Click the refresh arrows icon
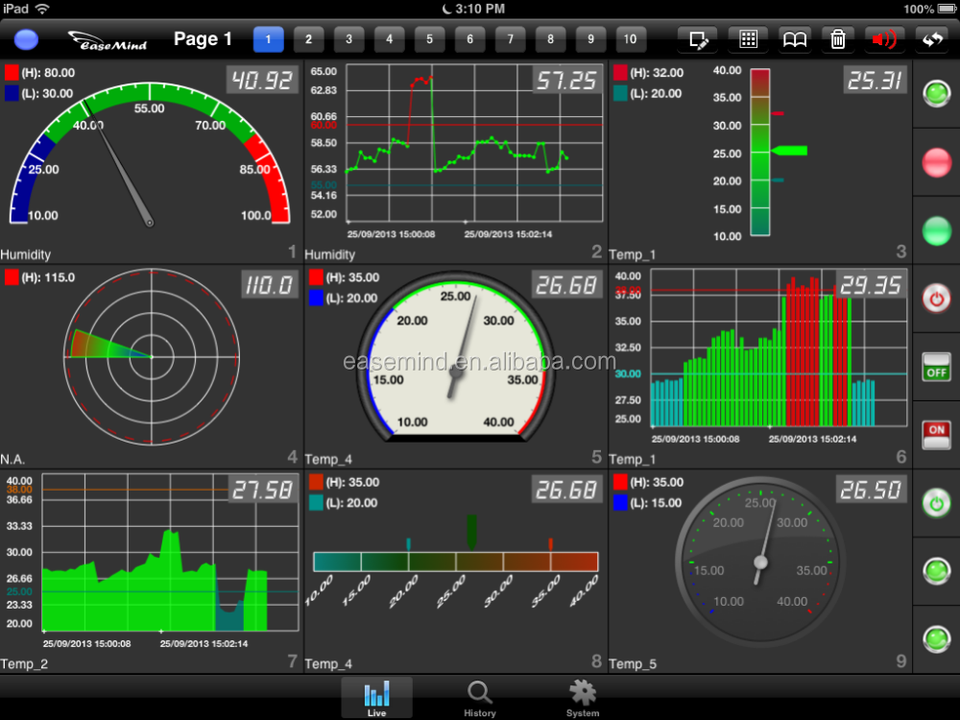 point(931,40)
